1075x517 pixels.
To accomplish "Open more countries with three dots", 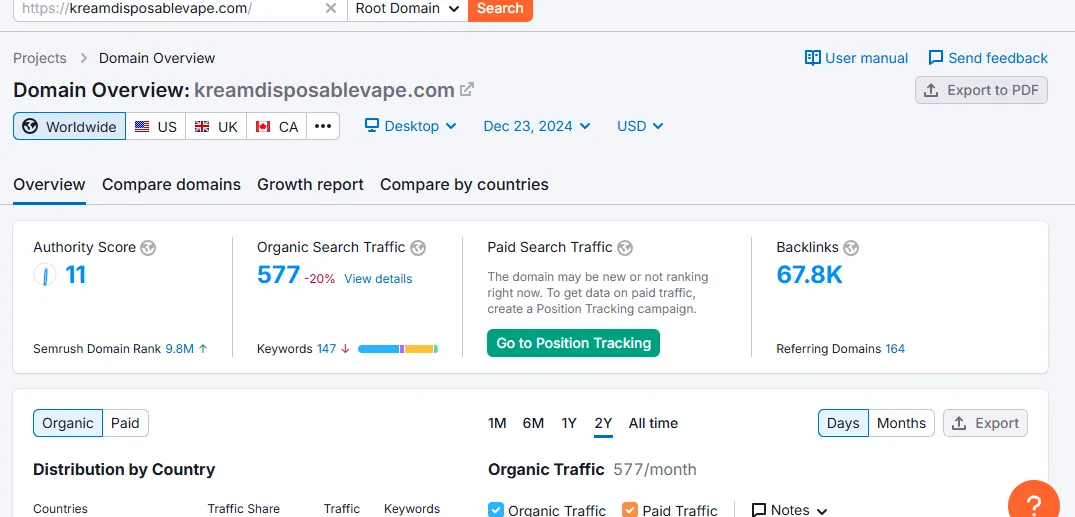I will [323, 126].
